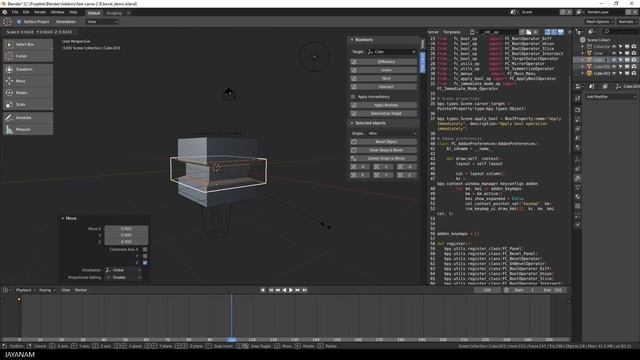Play the animation in reverse
The width and height of the screenshot is (640, 360).
(x=284, y=290)
